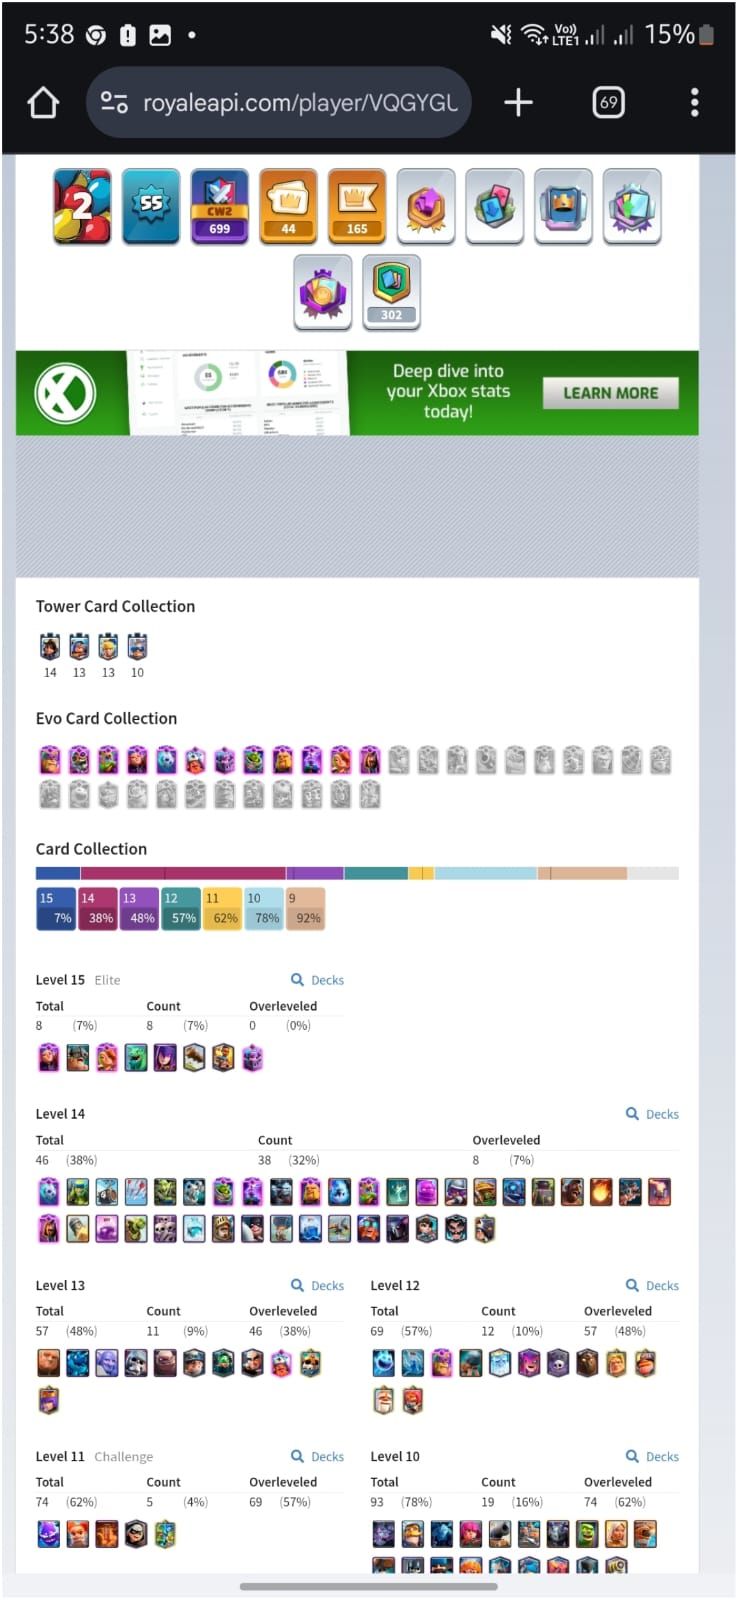This screenshot has width=737, height=1600.
Task: Click the Challenge label next to Level 11
Action: (x=123, y=1457)
